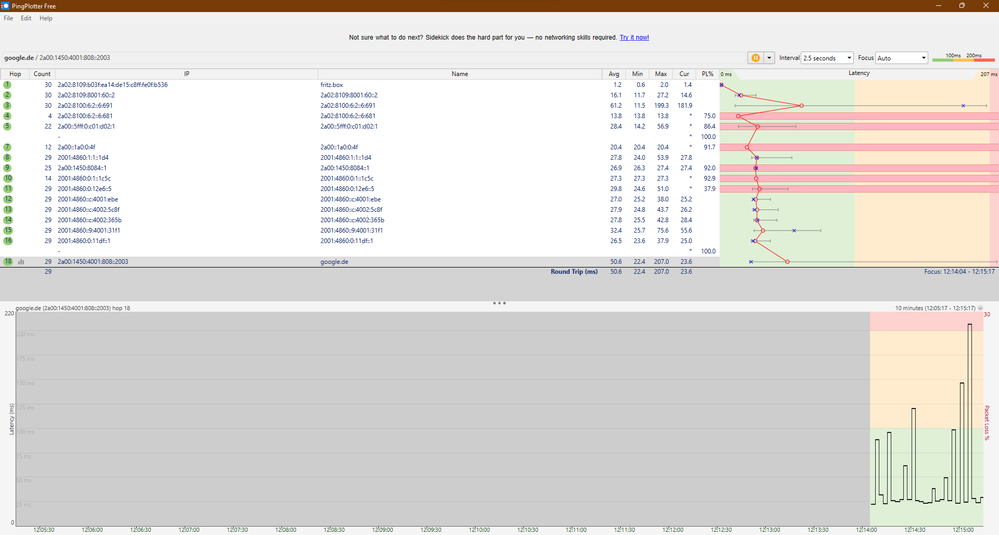999x535 pixels.
Task: Select the 2001:4860:1:1::1d4 IP cell
Action: click(83, 157)
